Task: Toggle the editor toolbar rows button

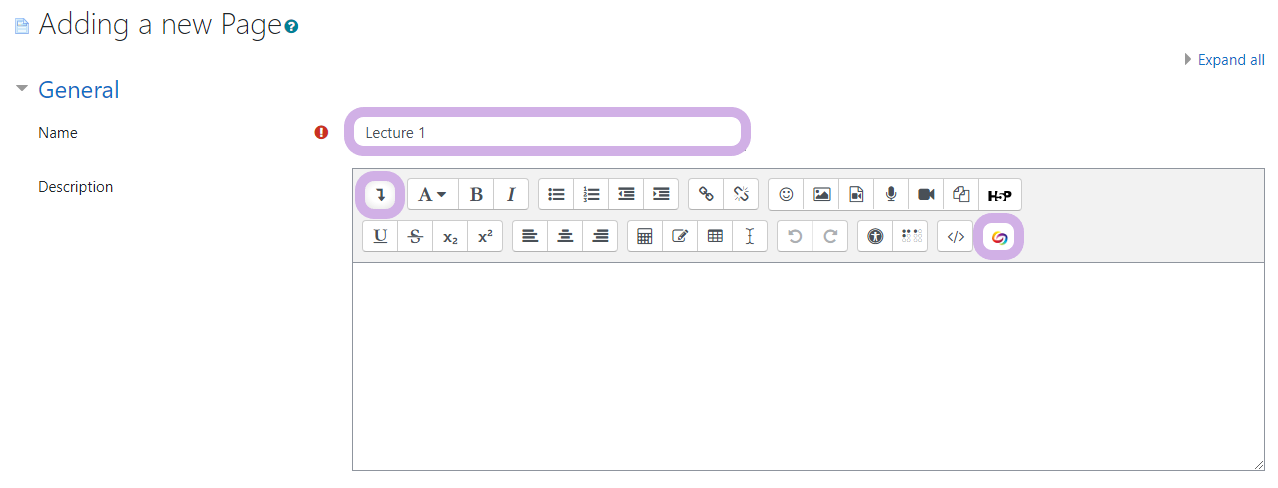Action: (380, 194)
